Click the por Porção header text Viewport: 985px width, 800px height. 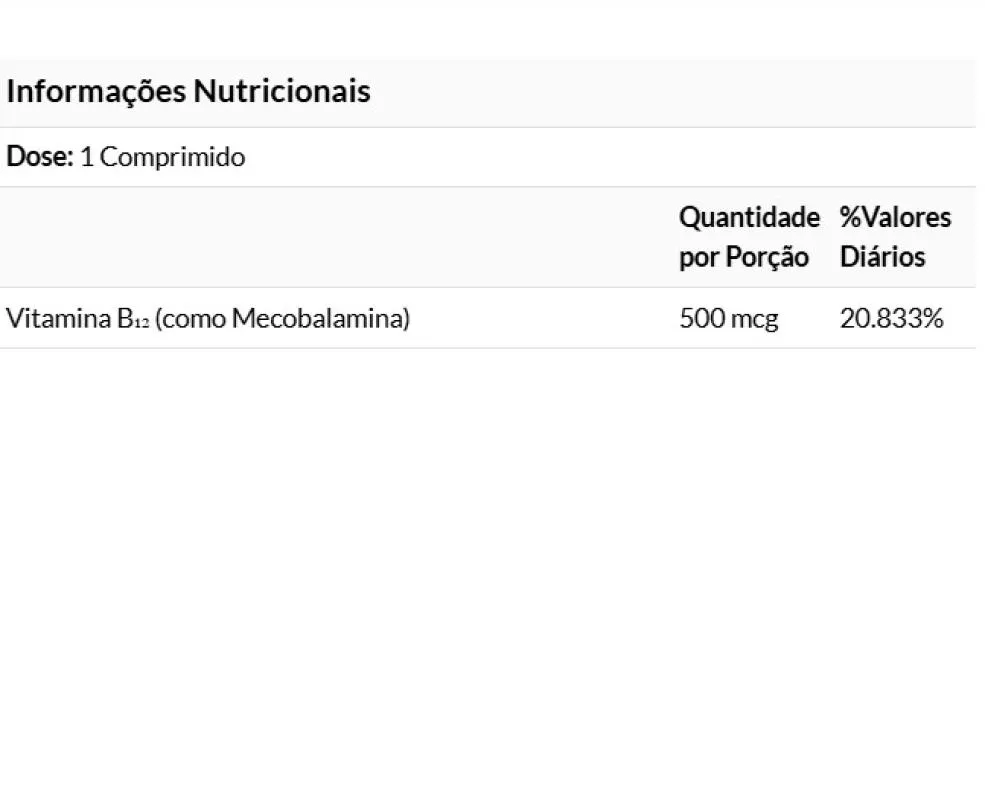743,257
